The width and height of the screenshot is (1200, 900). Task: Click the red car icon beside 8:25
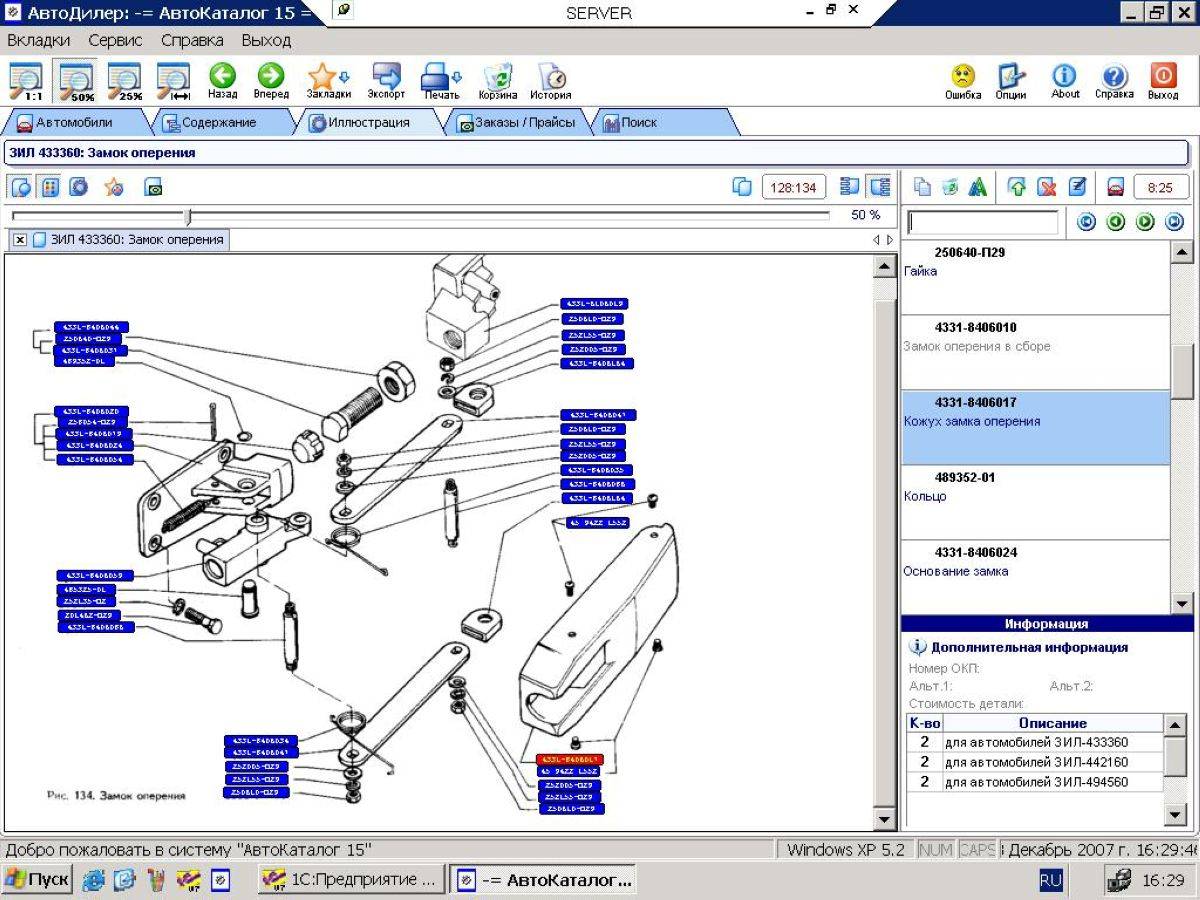pos(1115,187)
